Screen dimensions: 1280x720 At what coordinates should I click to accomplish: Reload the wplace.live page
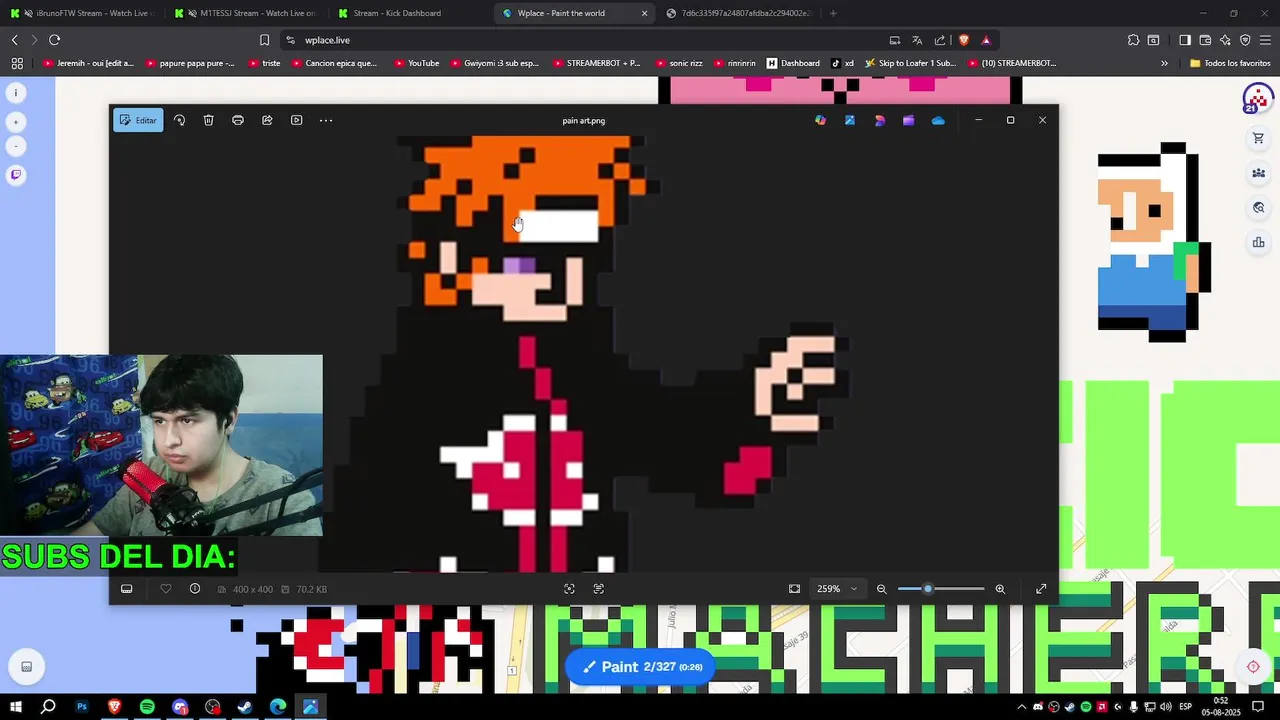pos(54,40)
